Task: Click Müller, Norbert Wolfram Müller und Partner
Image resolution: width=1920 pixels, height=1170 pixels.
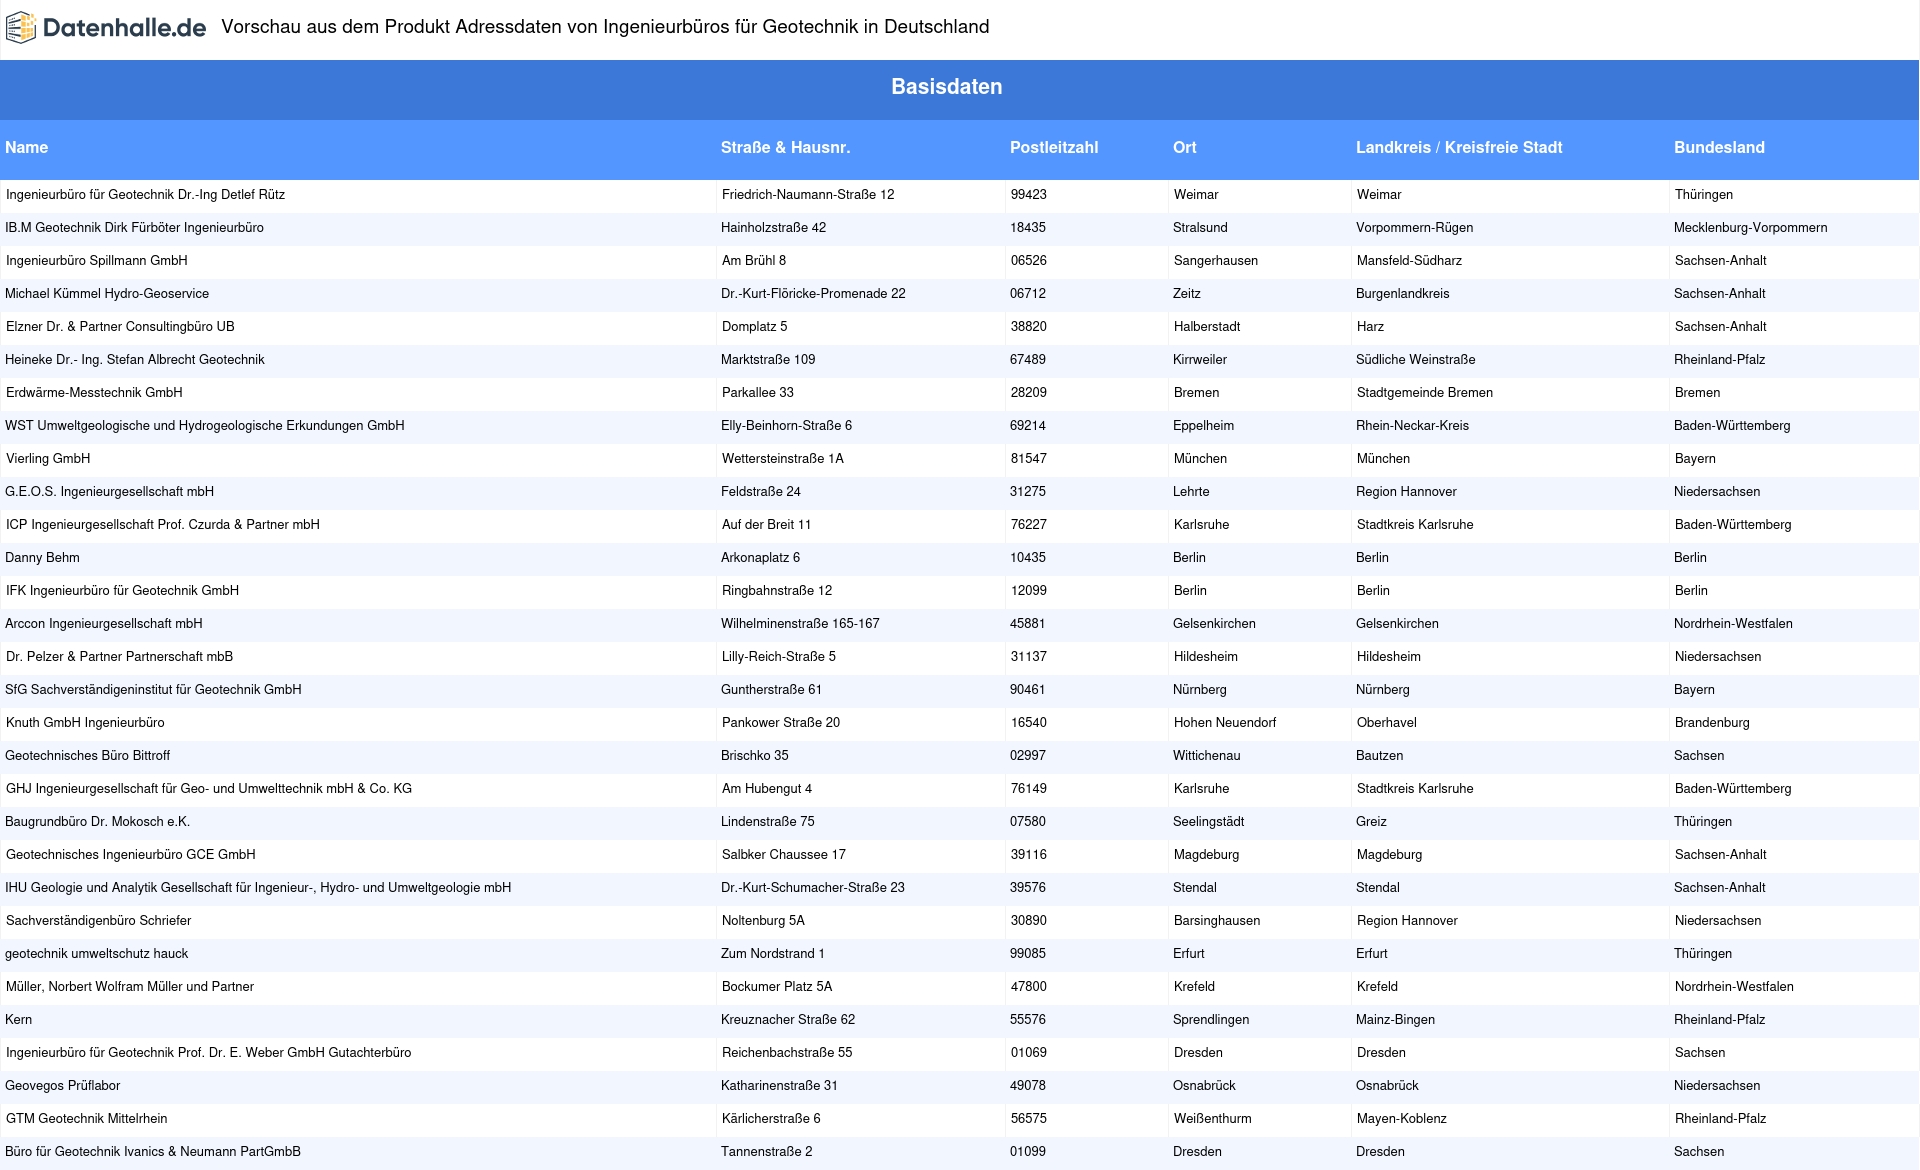Action: tap(130, 987)
